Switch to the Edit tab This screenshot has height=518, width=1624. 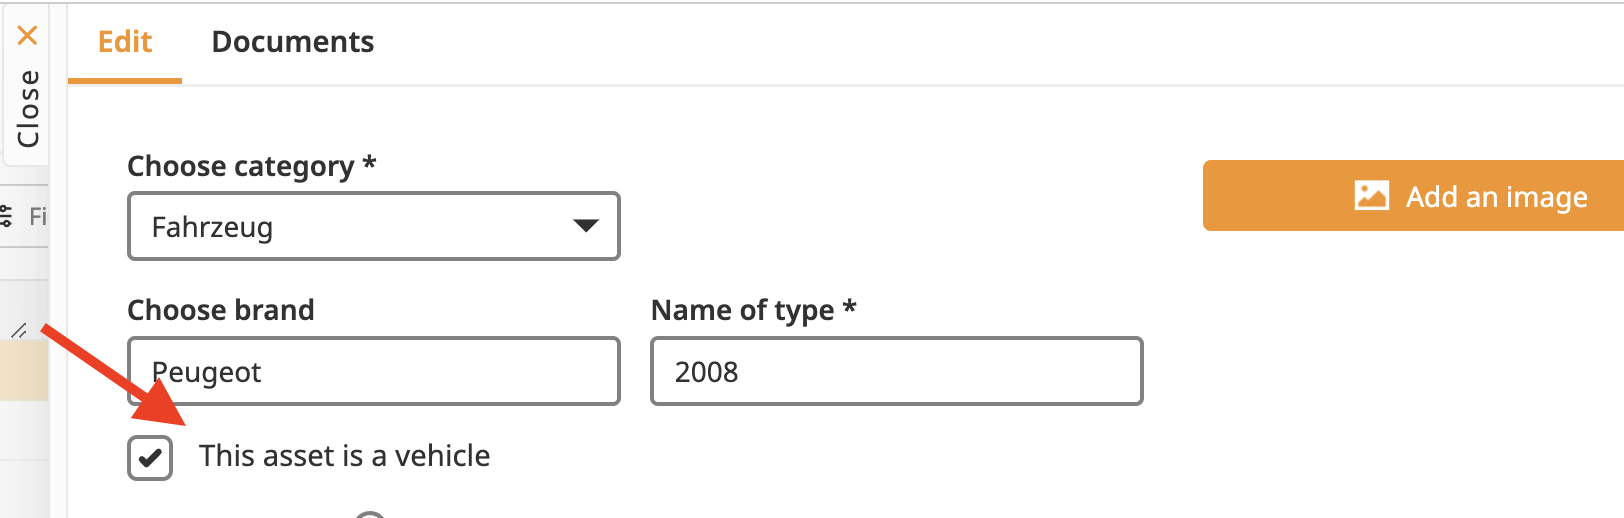point(125,42)
